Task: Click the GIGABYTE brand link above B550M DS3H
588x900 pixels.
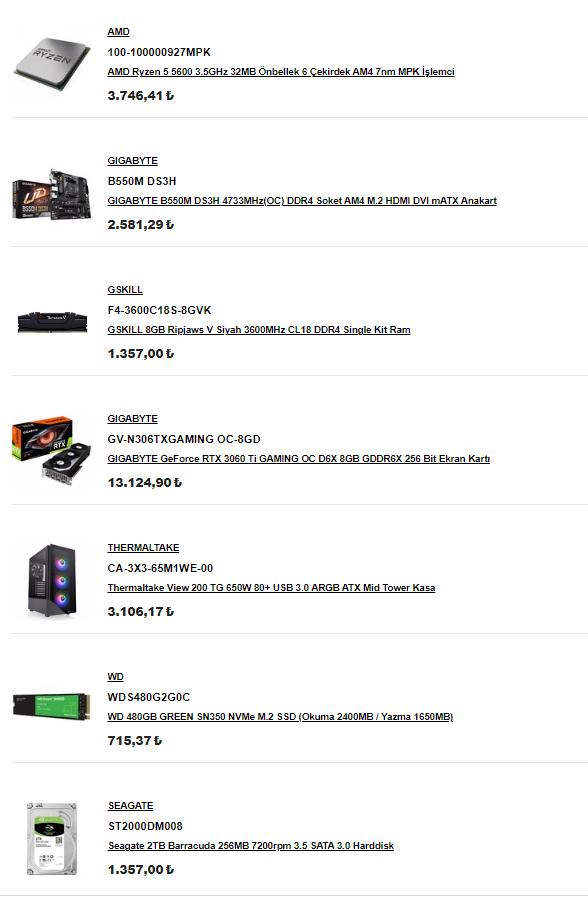Action: [x=132, y=161]
